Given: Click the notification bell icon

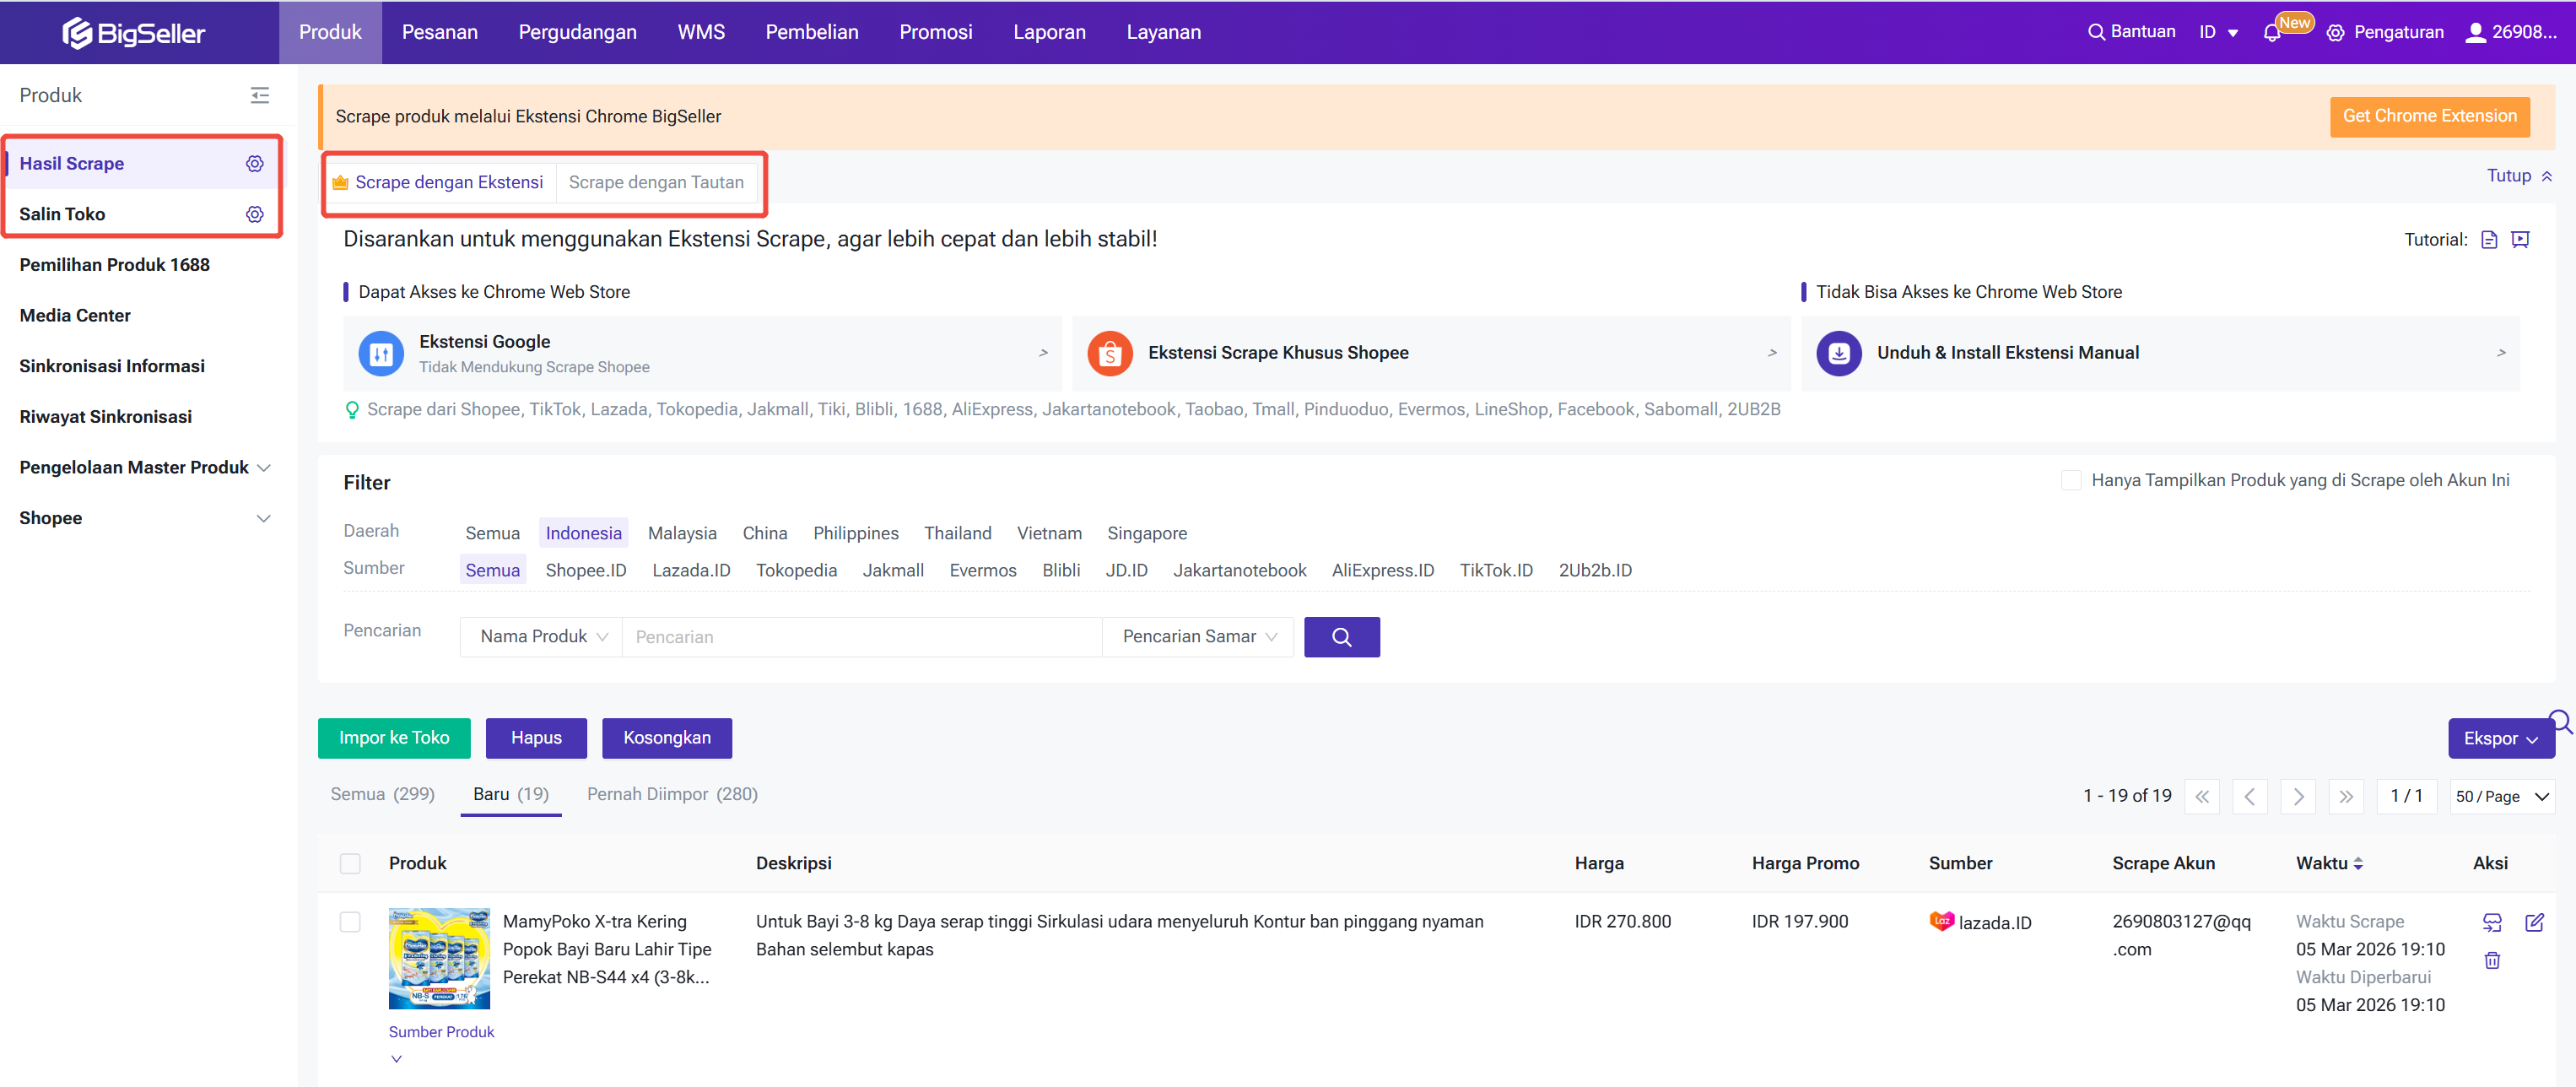Looking at the screenshot, I should pyautogui.click(x=2271, y=33).
